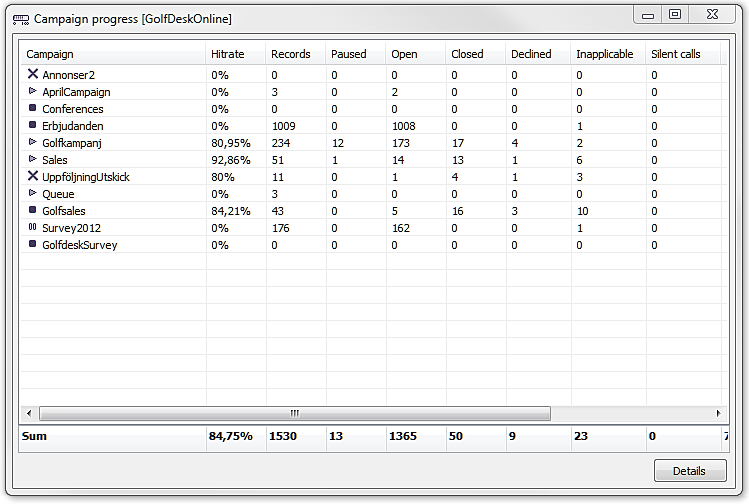Click the 1365 total open sum
The width and height of the screenshot is (749, 504).
[403, 436]
